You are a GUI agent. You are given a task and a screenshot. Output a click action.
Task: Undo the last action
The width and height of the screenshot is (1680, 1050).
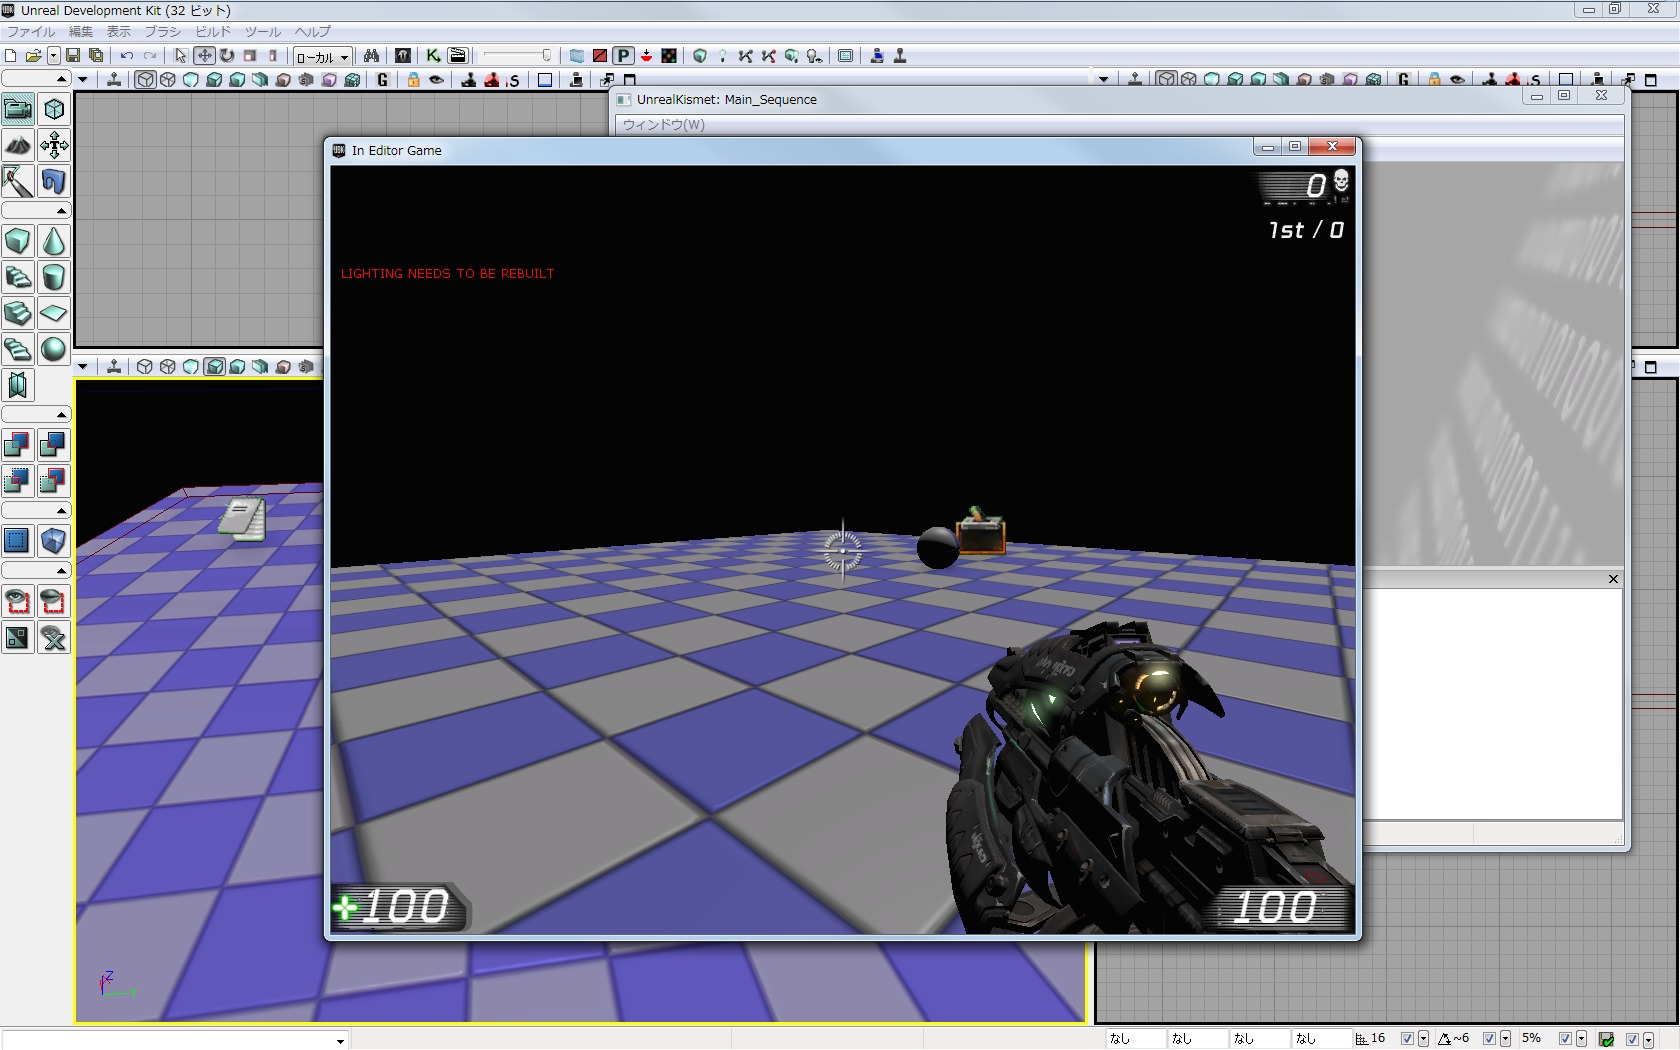[127, 56]
